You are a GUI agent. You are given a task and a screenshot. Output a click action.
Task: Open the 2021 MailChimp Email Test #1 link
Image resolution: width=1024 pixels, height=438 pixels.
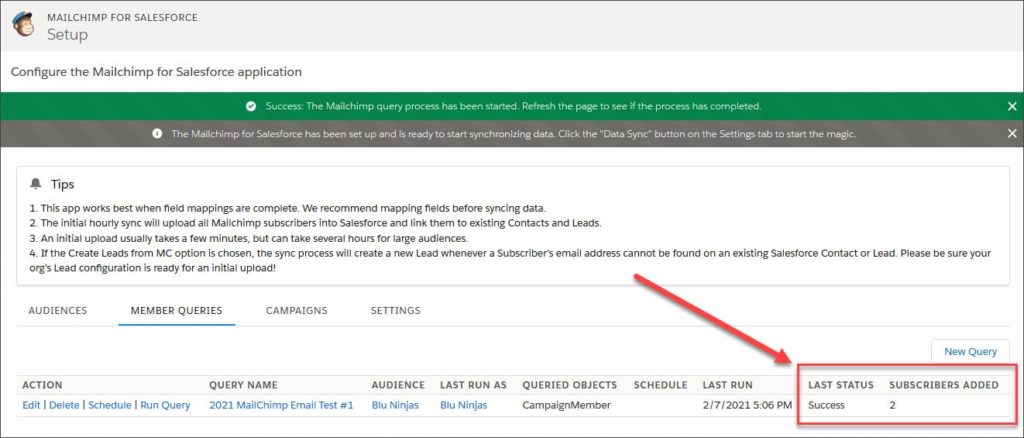click(281, 405)
